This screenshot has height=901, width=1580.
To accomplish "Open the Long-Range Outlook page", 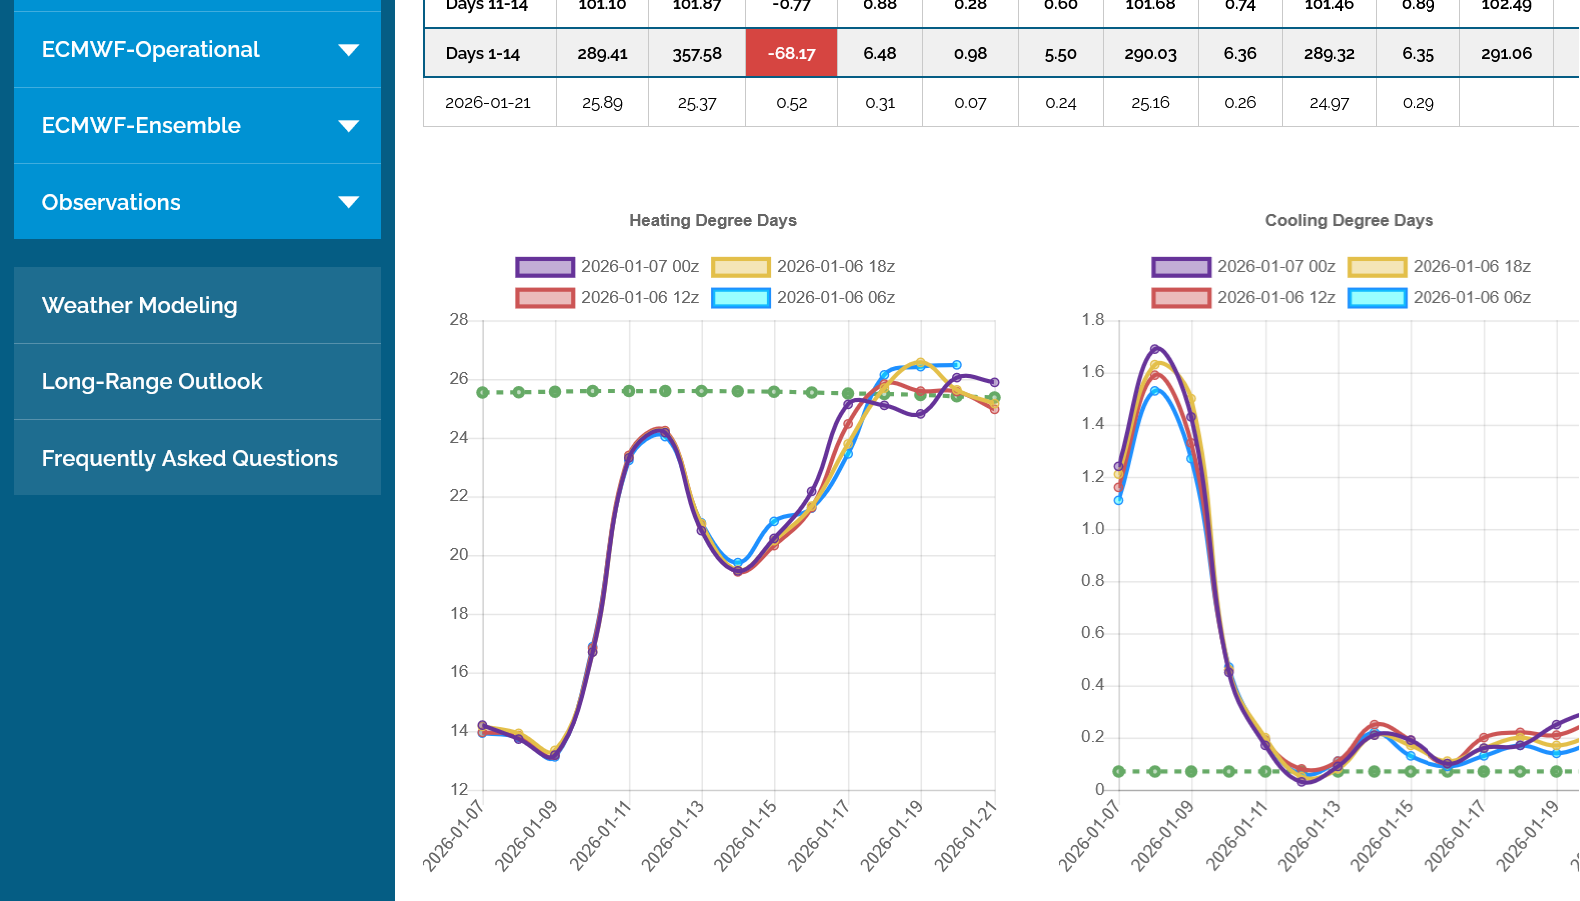I will pos(152,382).
